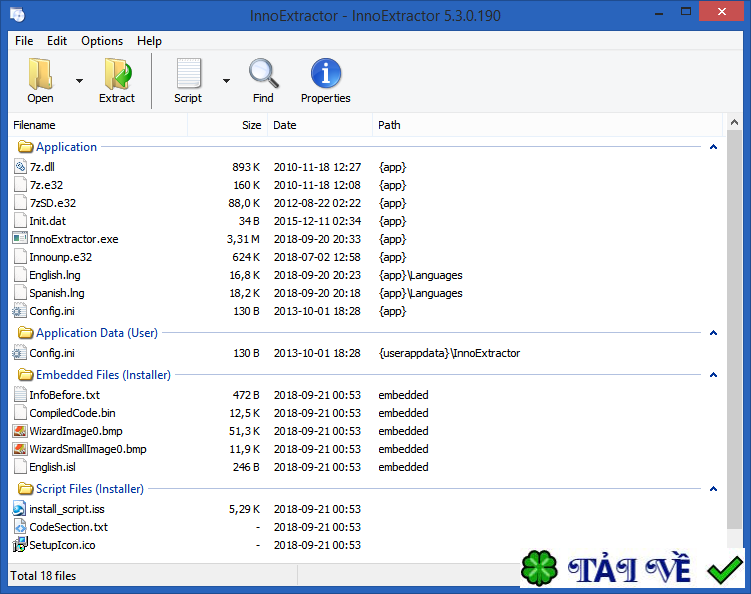Open the dropdown arrow next to Open
The height and width of the screenshot is (594, 751).
pyautogui.click(x=79, y=80)
